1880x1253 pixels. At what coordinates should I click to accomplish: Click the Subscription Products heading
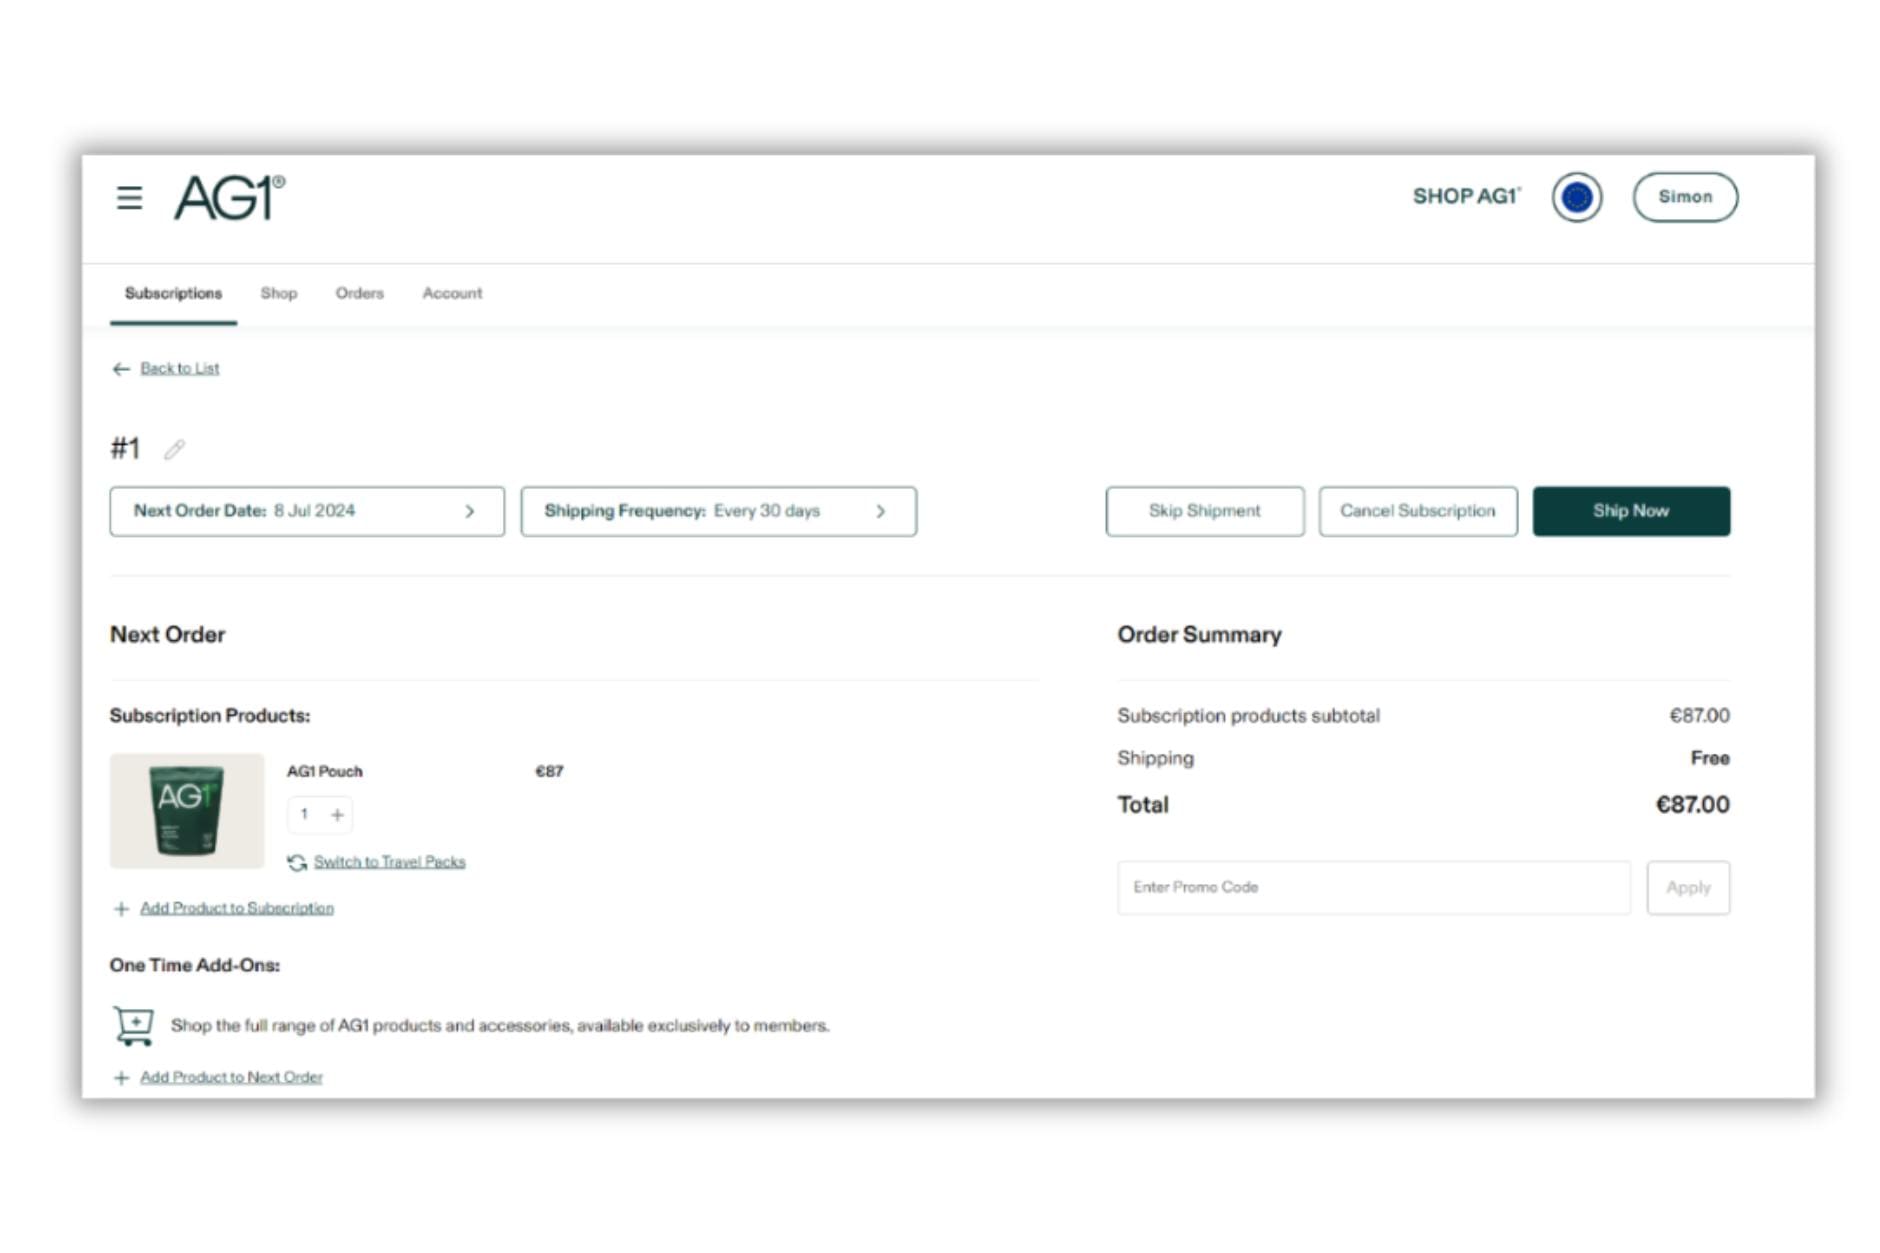tap(210, 716)
